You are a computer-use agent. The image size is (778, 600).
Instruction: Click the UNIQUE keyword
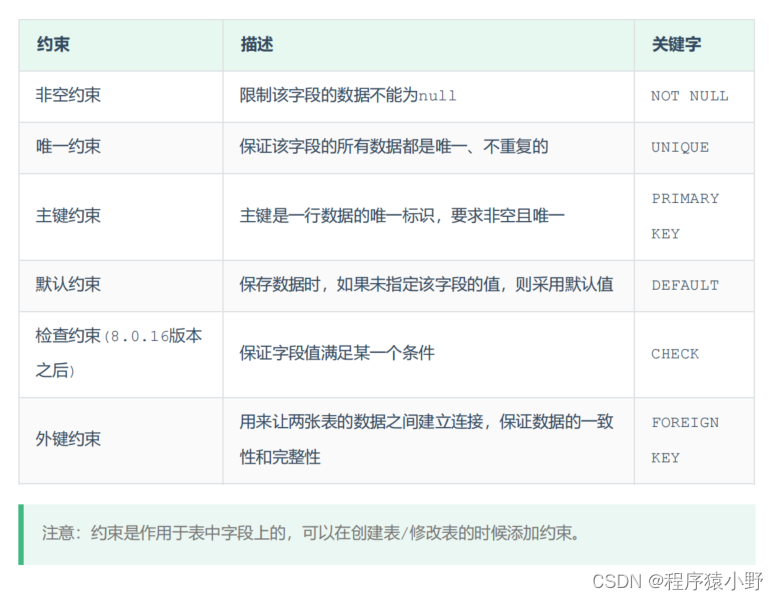[680, 147]
